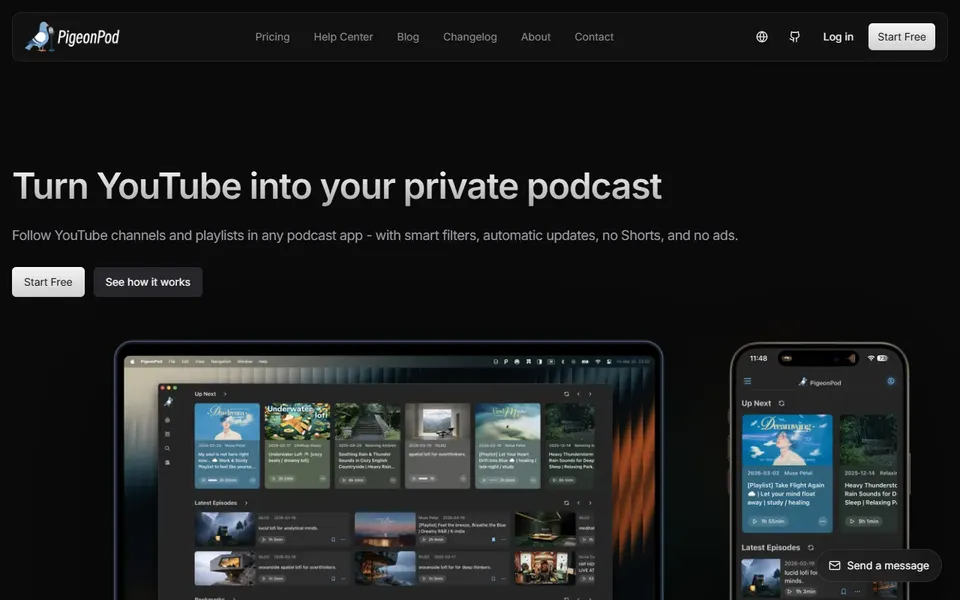Go to previous Up Next page in laptop app

click(579, 394)
